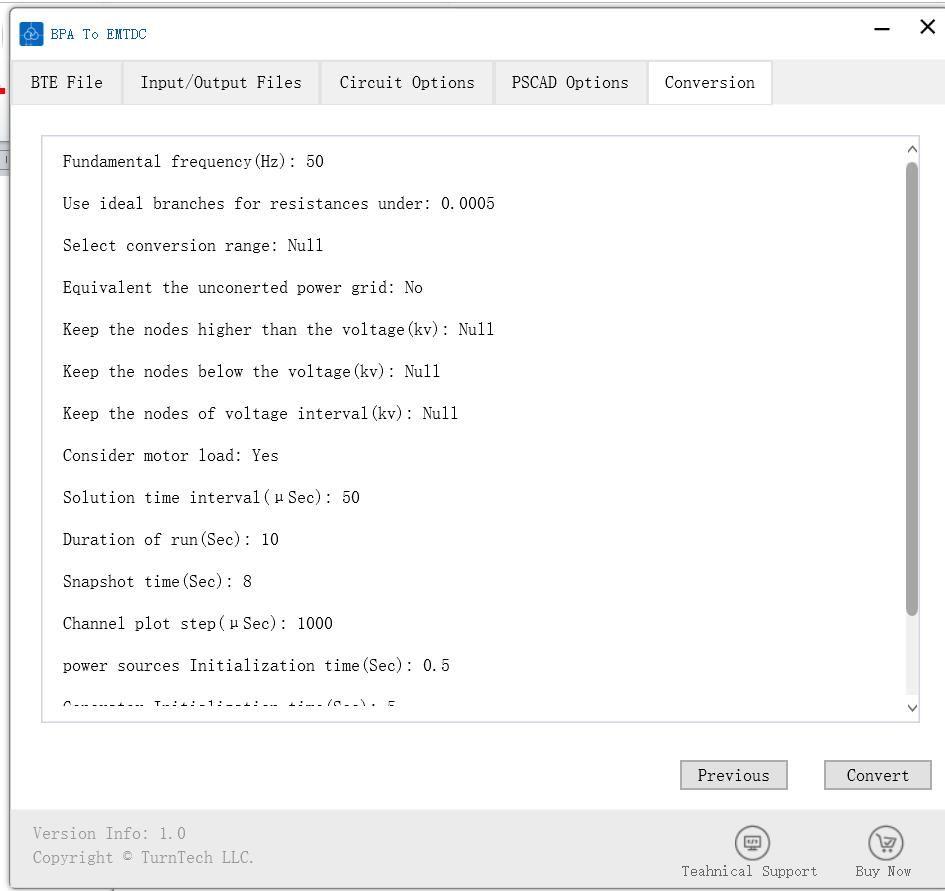945x891 pixels.
Task: Click 'Select conversion range: Null' line
Action: click(193, 245)
